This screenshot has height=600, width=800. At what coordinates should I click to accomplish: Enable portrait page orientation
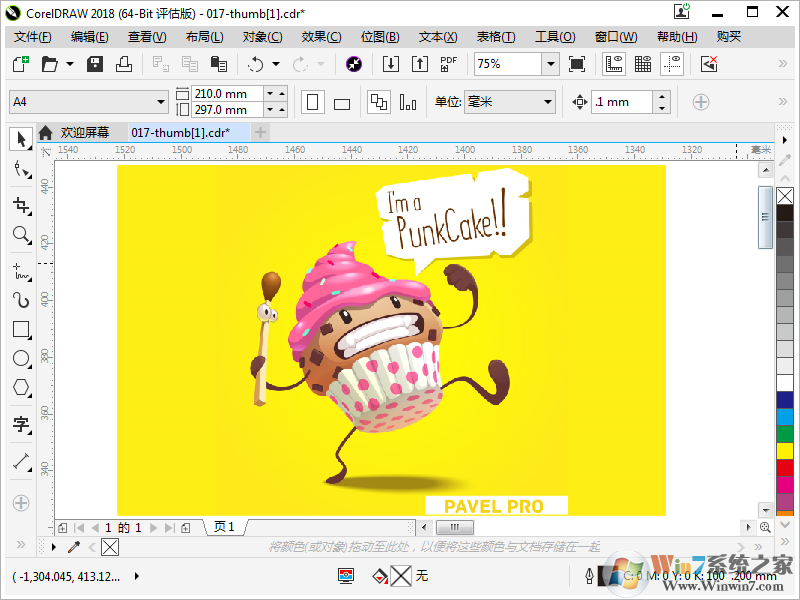311,103
